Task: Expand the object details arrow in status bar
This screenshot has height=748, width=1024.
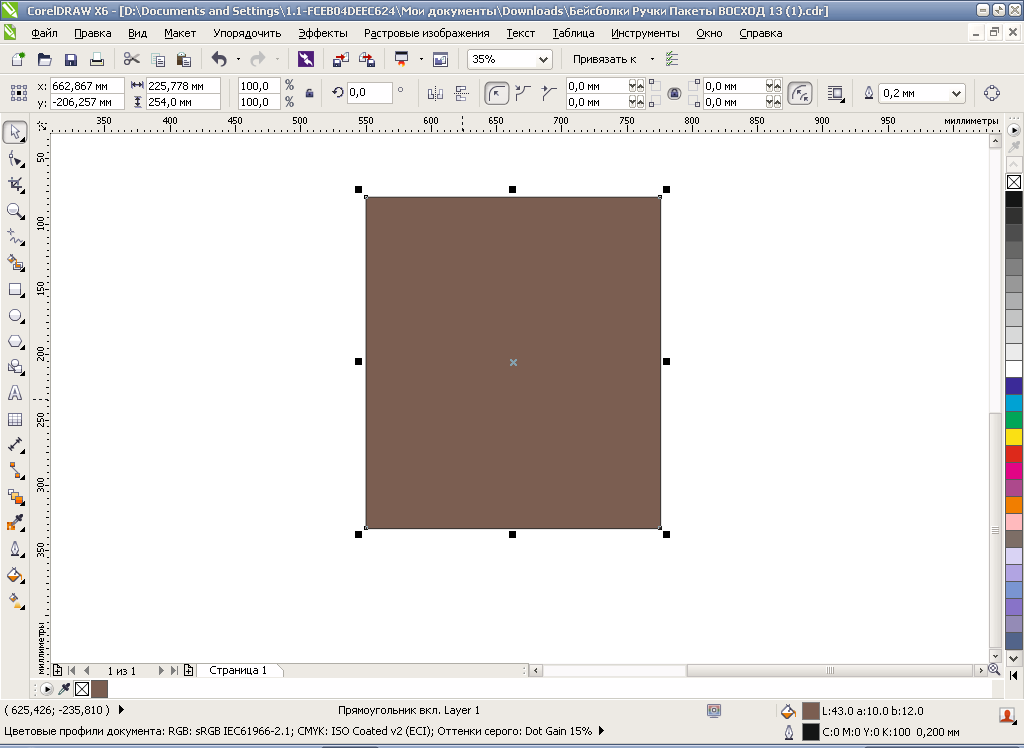Action: point(121,709)
